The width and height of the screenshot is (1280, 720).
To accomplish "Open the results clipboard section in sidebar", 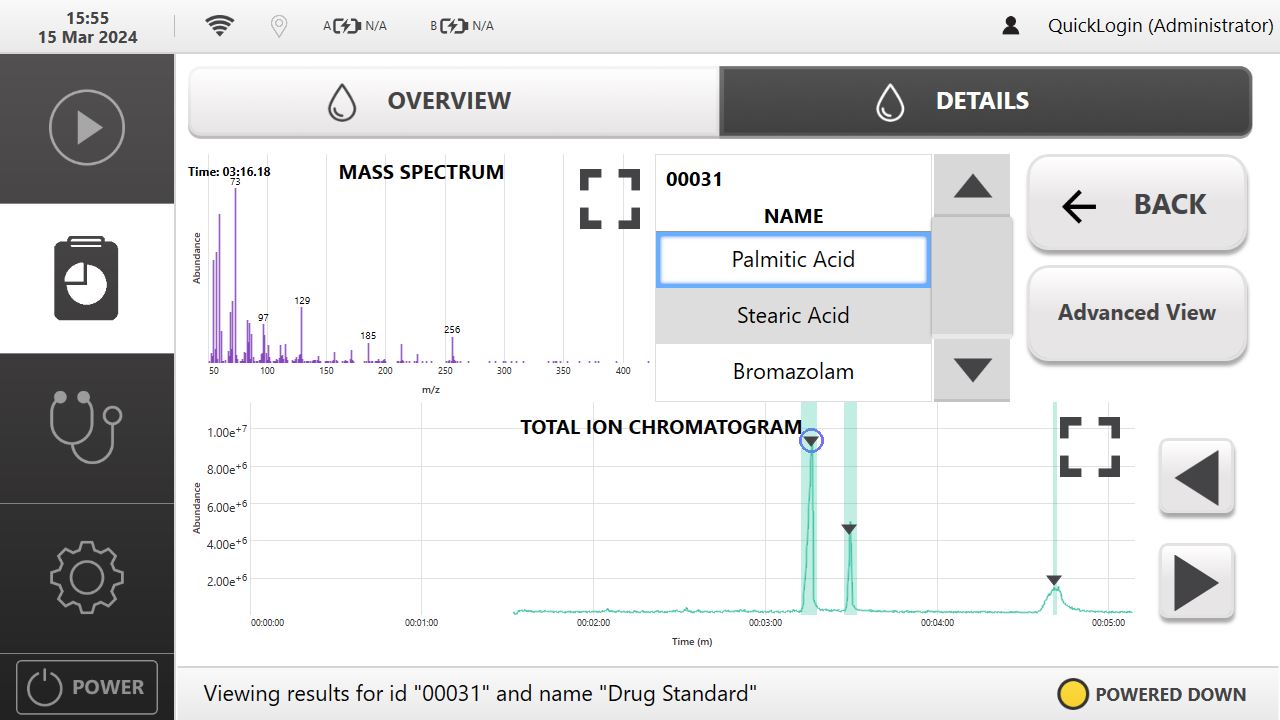I will (x=87, y=279).
